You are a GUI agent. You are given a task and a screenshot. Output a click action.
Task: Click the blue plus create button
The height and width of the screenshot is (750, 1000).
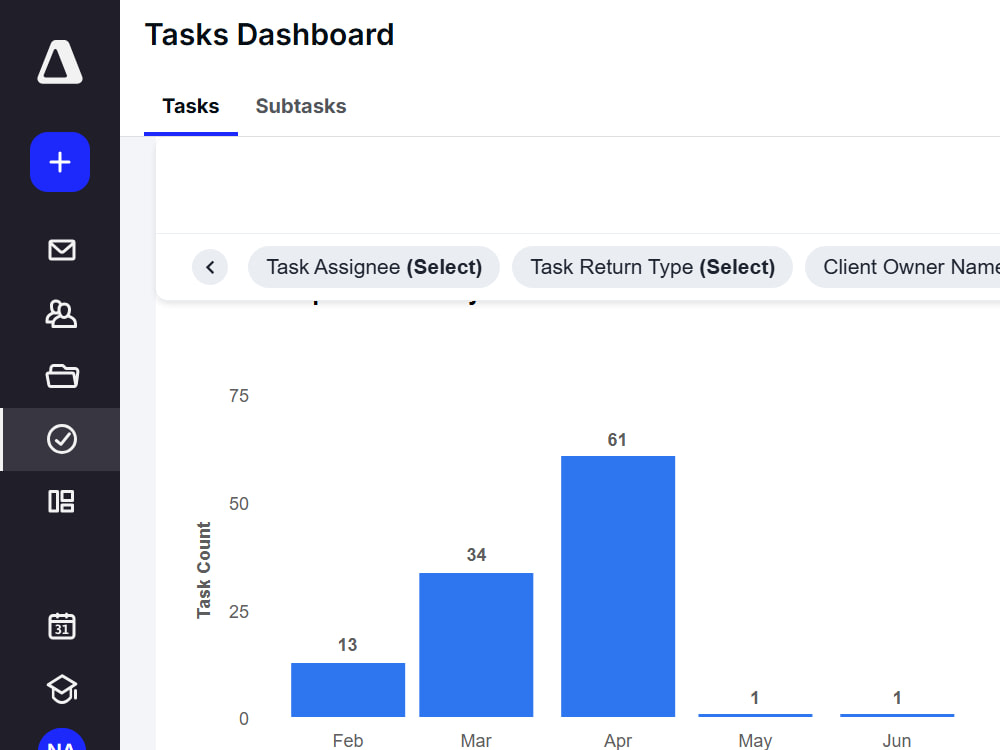point(60,162)
